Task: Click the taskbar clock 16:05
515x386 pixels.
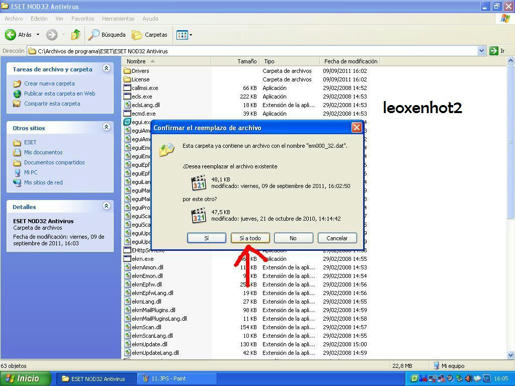Action: (x=501, y=379)
